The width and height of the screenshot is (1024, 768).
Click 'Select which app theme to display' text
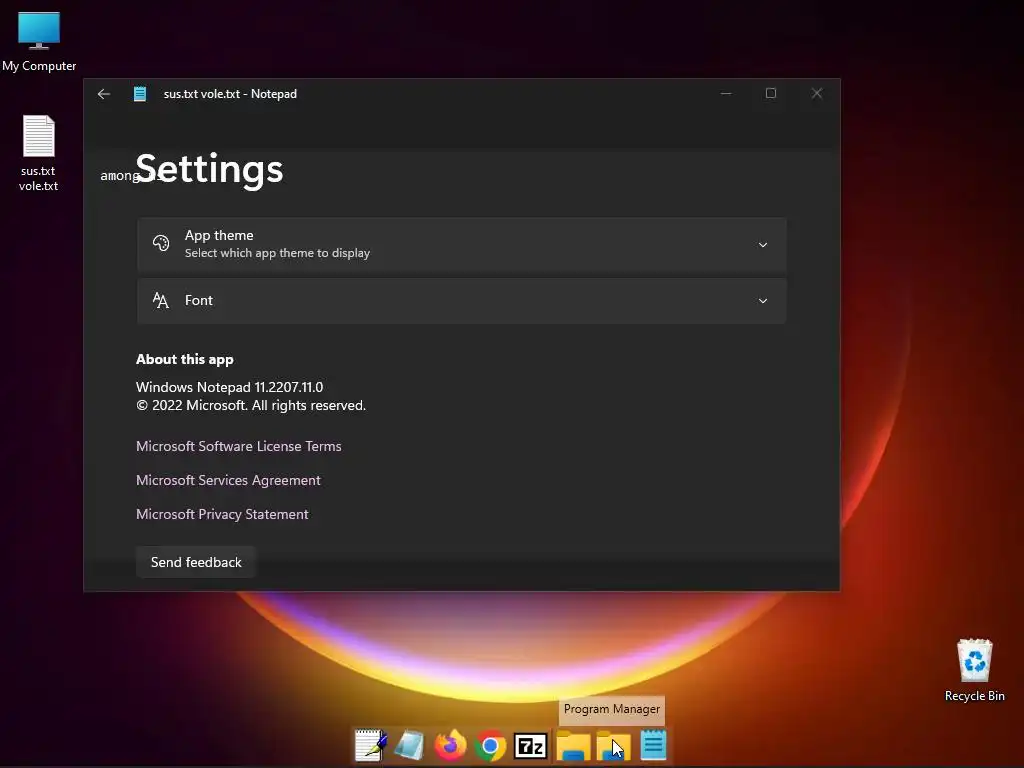[x=277, y=253]
